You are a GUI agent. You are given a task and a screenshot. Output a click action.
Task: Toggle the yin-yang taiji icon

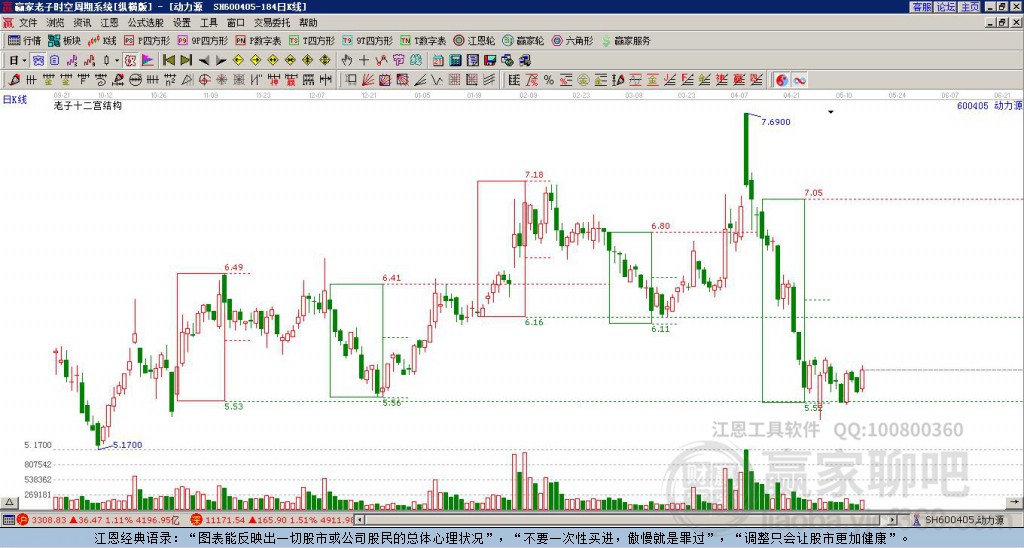782,80
